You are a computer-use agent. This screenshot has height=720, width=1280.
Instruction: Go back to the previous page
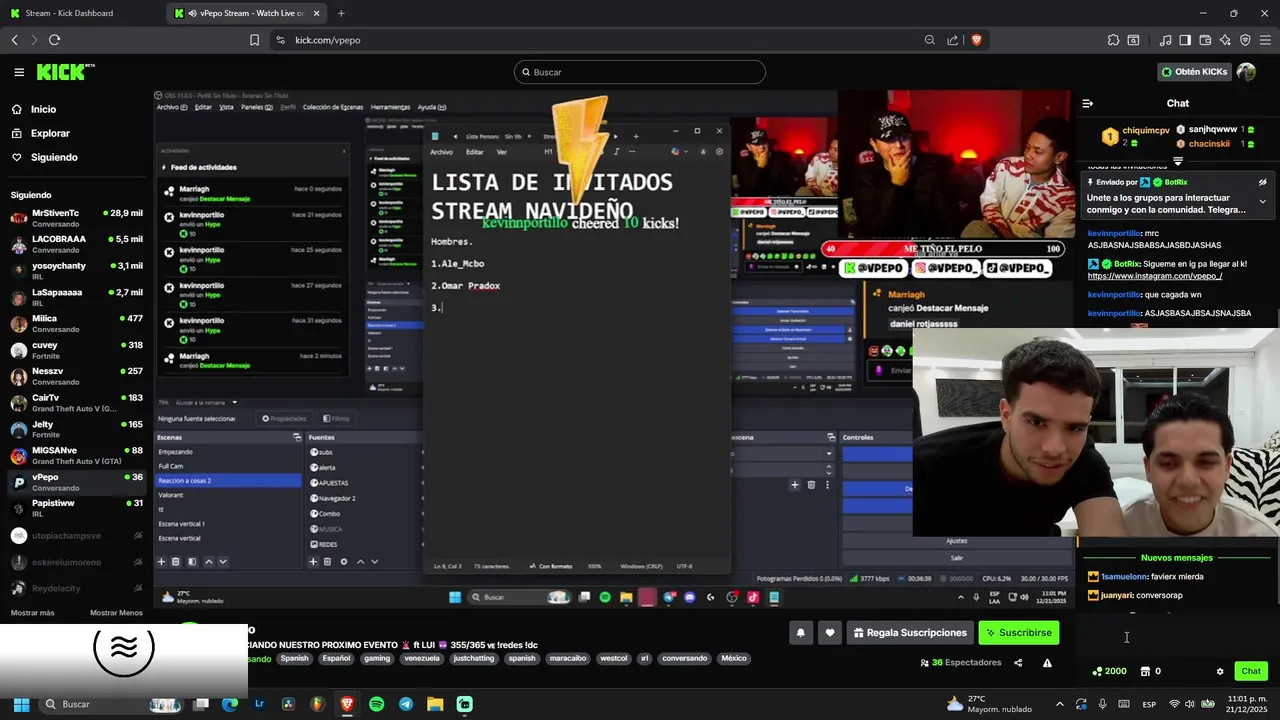(x=14, y=40)
